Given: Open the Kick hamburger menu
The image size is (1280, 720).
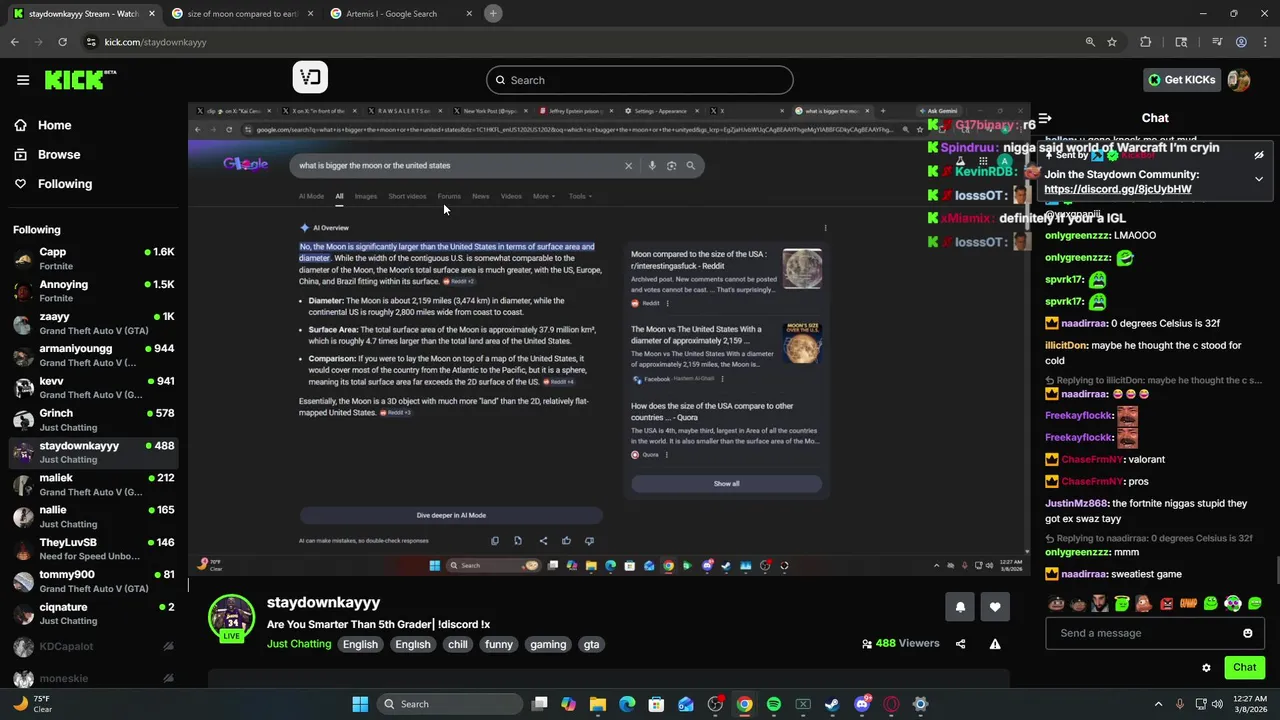Looking at the screenshot, I should 23,80.
